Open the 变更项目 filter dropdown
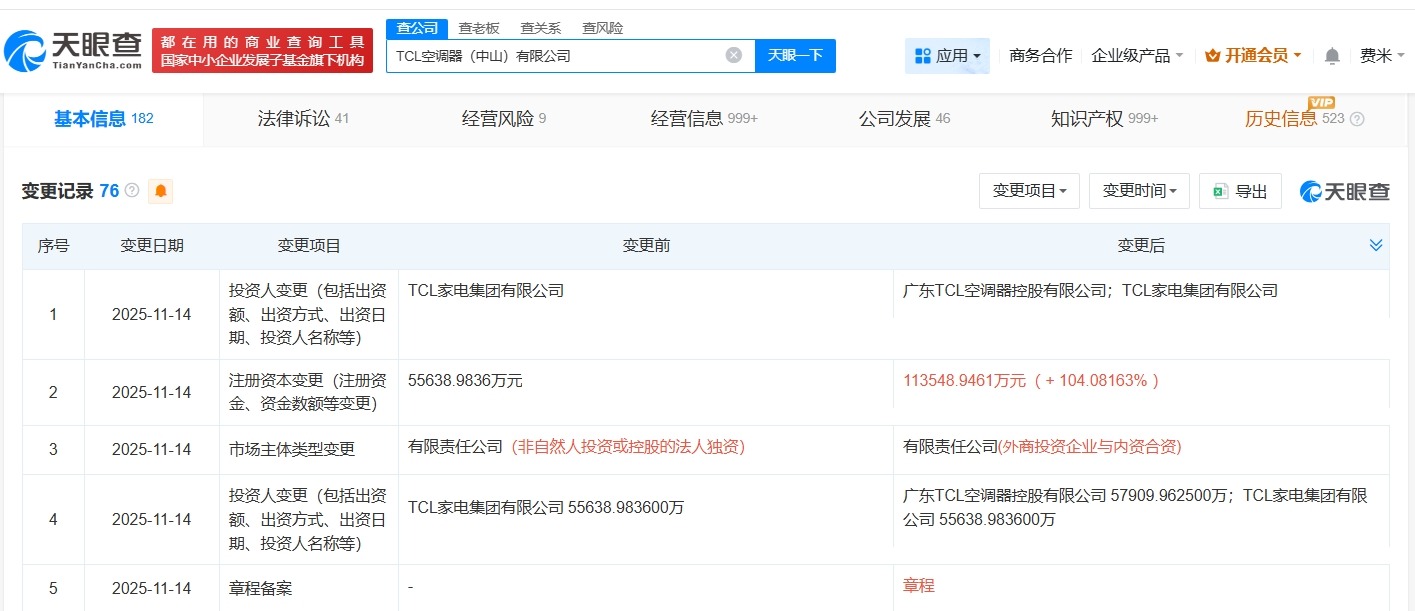 coord(1029,190)
